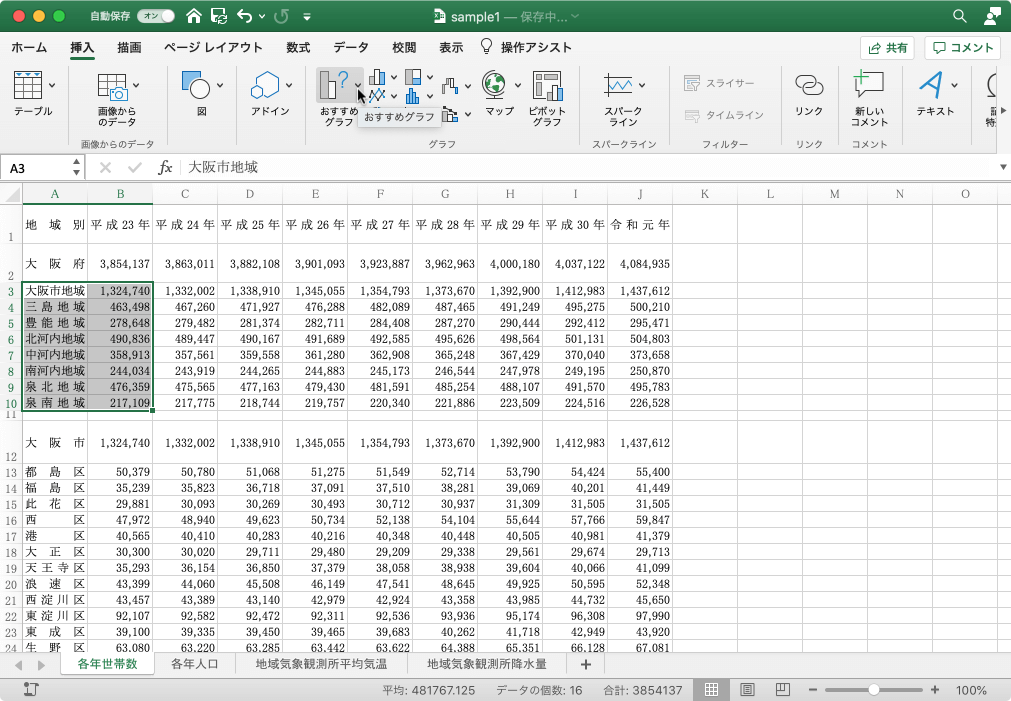Open the 図 illustrations icon
This screenshot has height=701, width=1011.
(x=196, y=84)
